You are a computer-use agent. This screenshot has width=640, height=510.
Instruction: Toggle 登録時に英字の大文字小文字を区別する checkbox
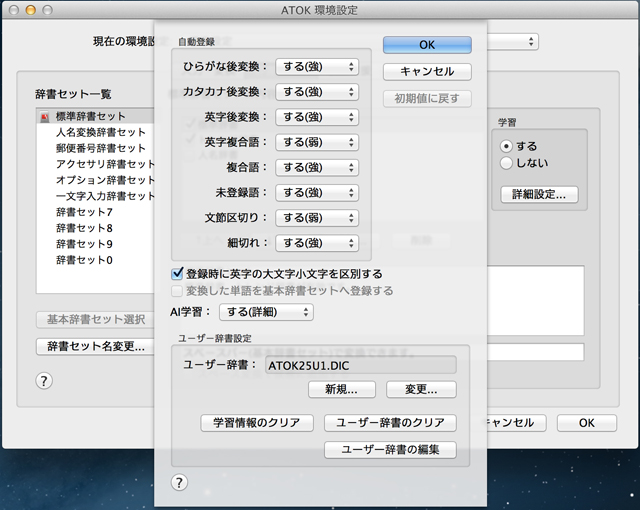point(177,273)
